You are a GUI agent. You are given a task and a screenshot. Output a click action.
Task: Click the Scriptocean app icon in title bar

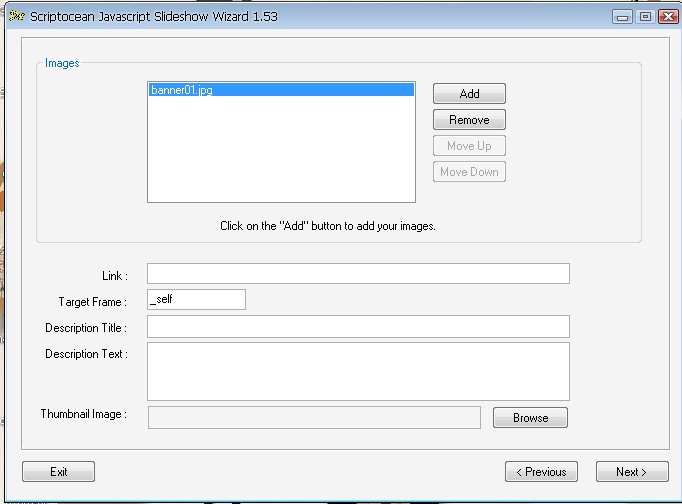click(17, 16)
